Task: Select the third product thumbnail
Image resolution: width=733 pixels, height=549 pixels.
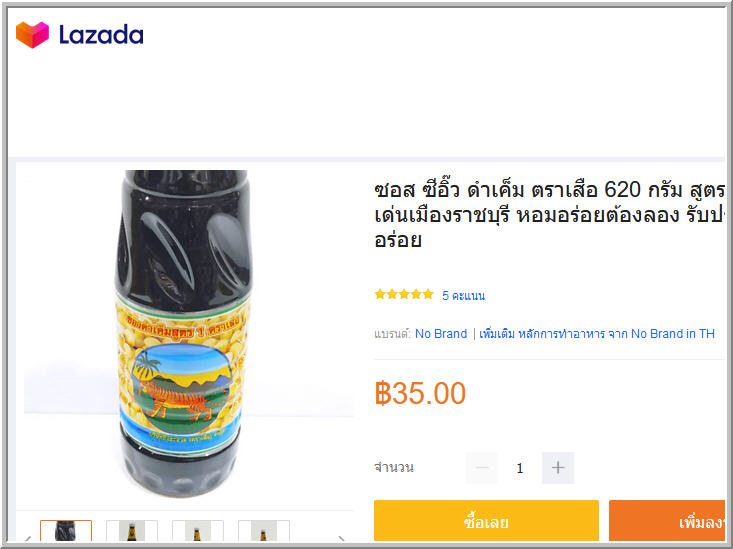Action: (198, 530)
